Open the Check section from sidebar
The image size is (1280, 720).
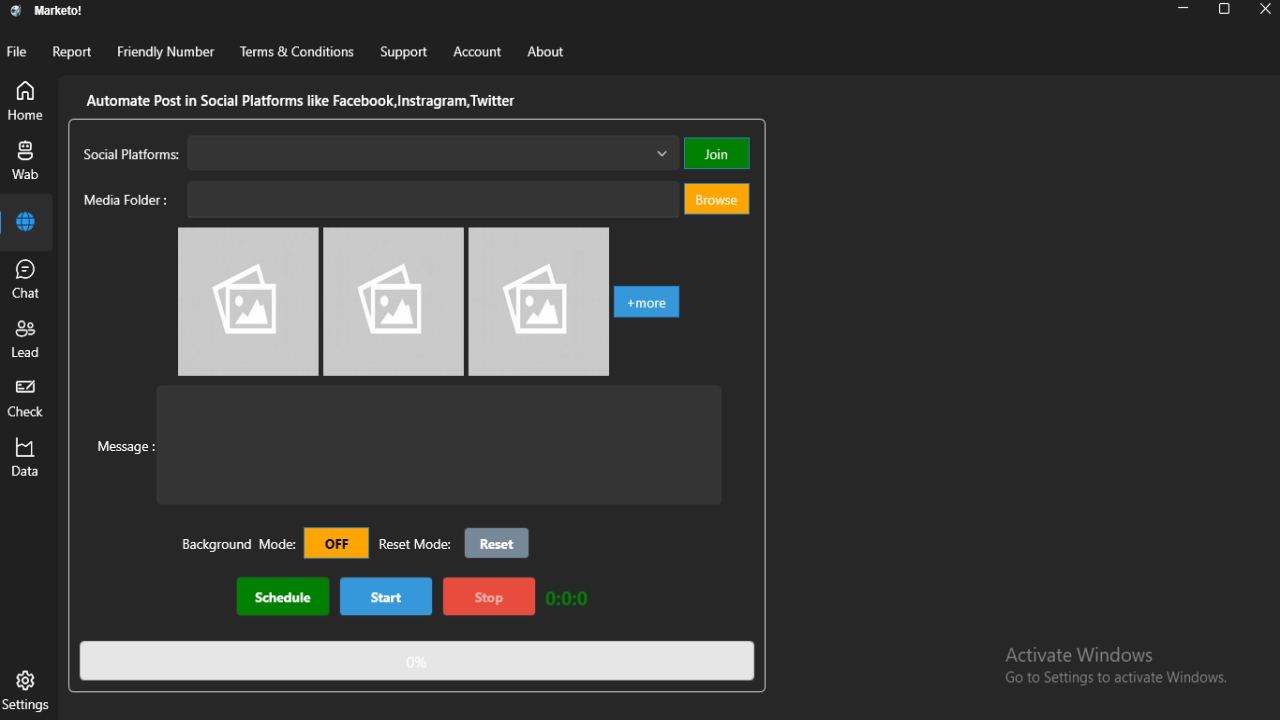coord(24,396)
